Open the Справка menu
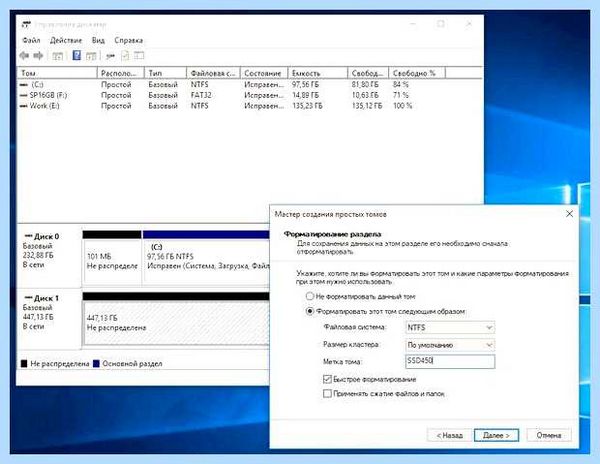 [129, 40]
